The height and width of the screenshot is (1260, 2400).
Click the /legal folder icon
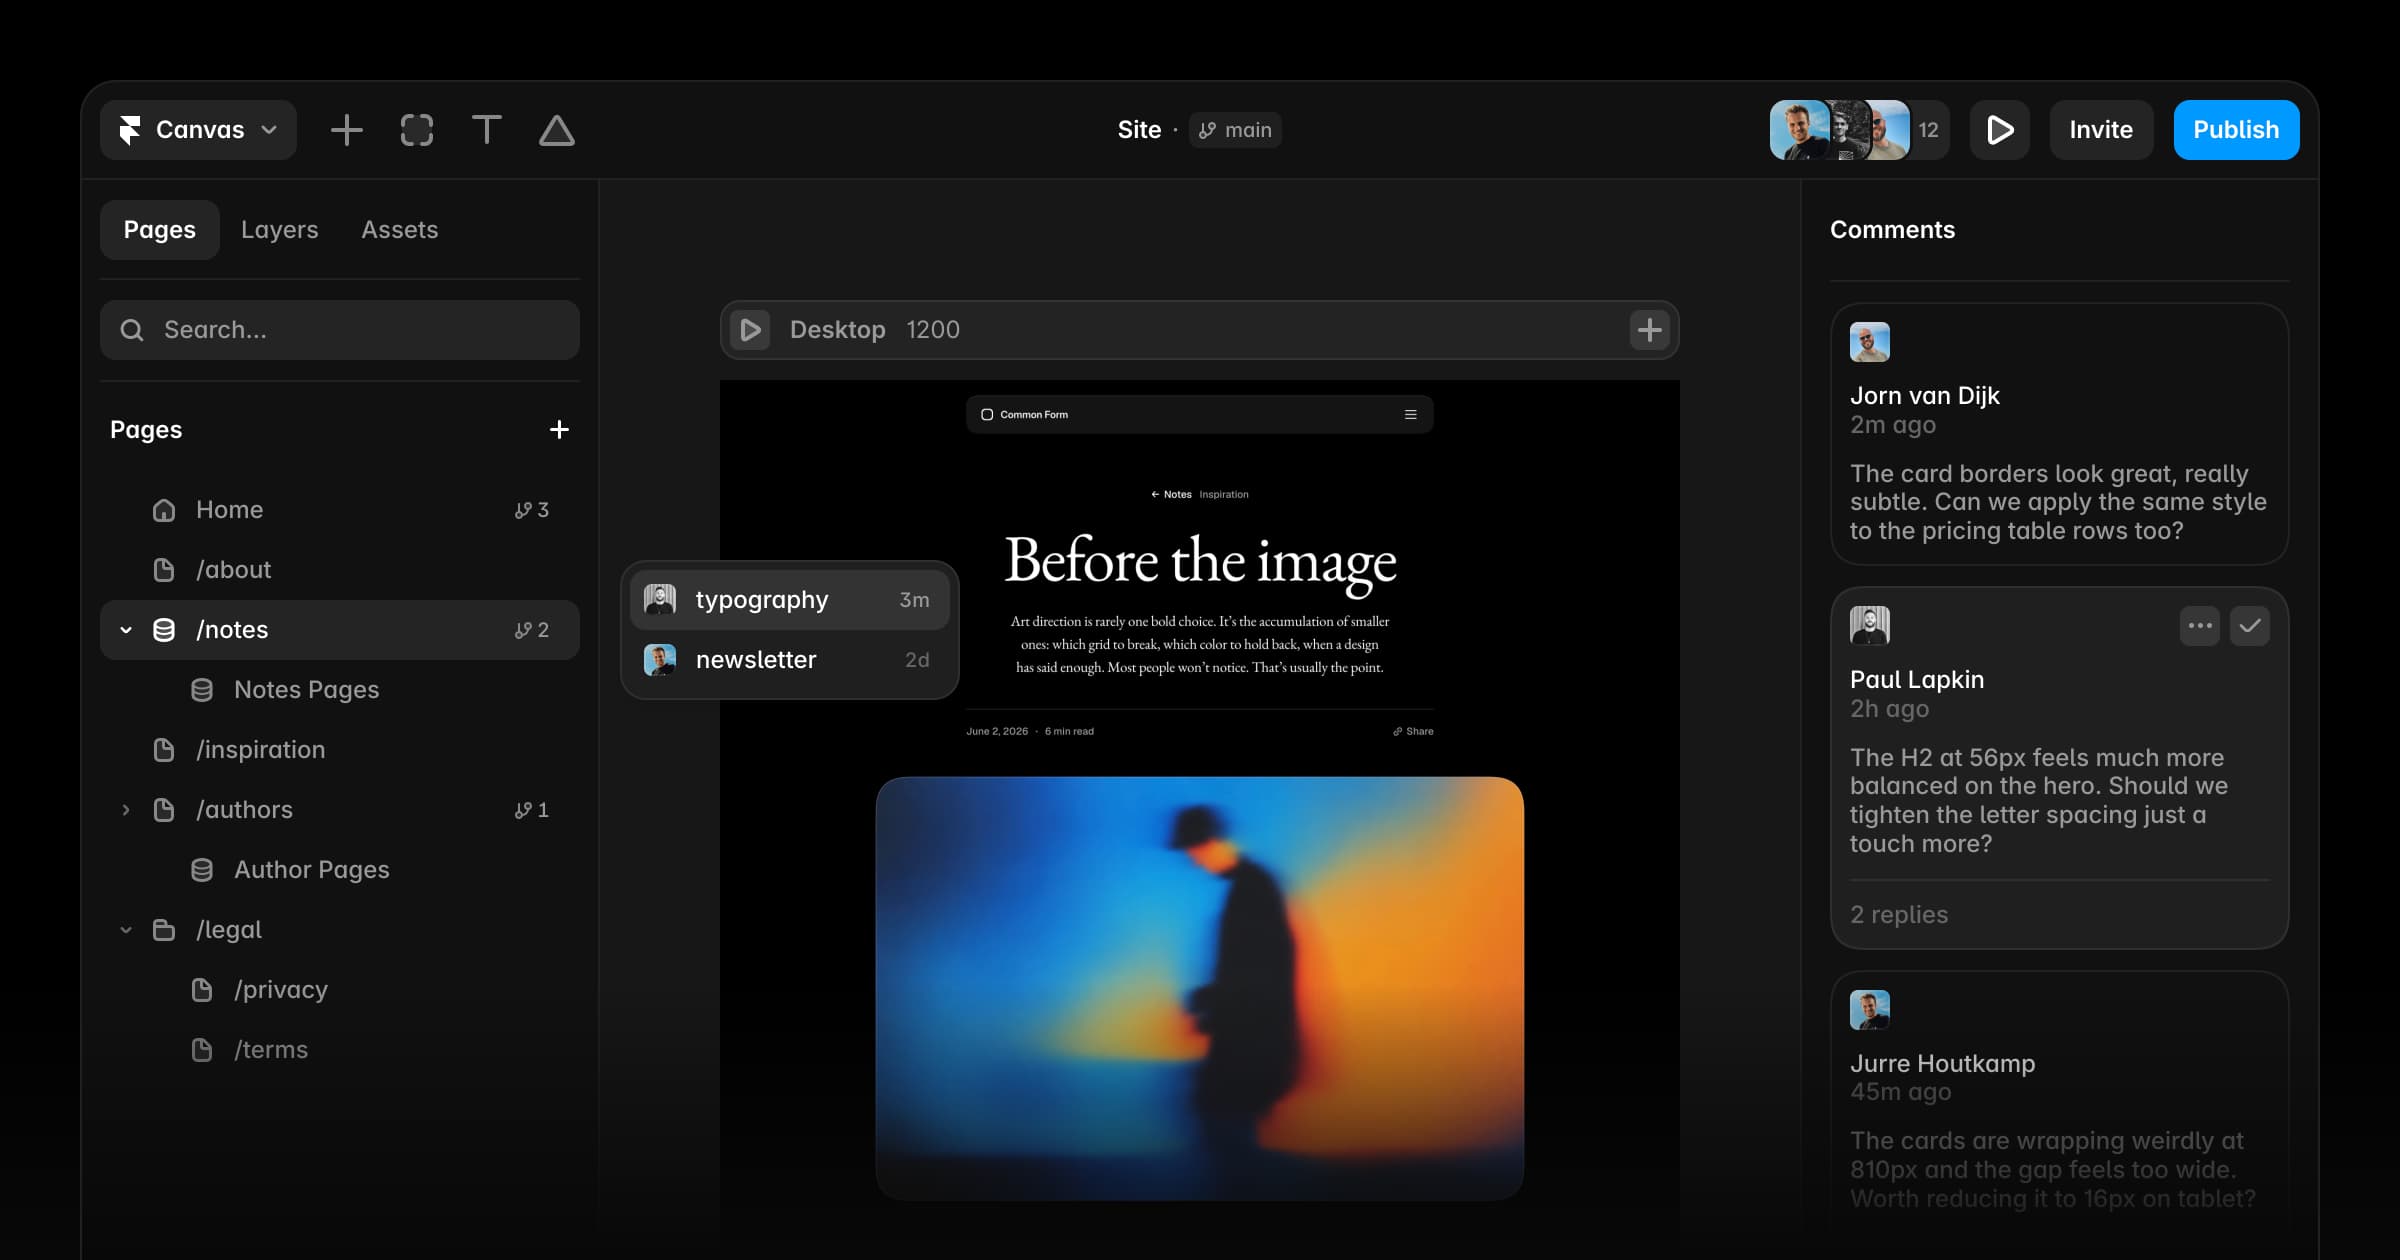pyautogui.click(x=164, y=930)
